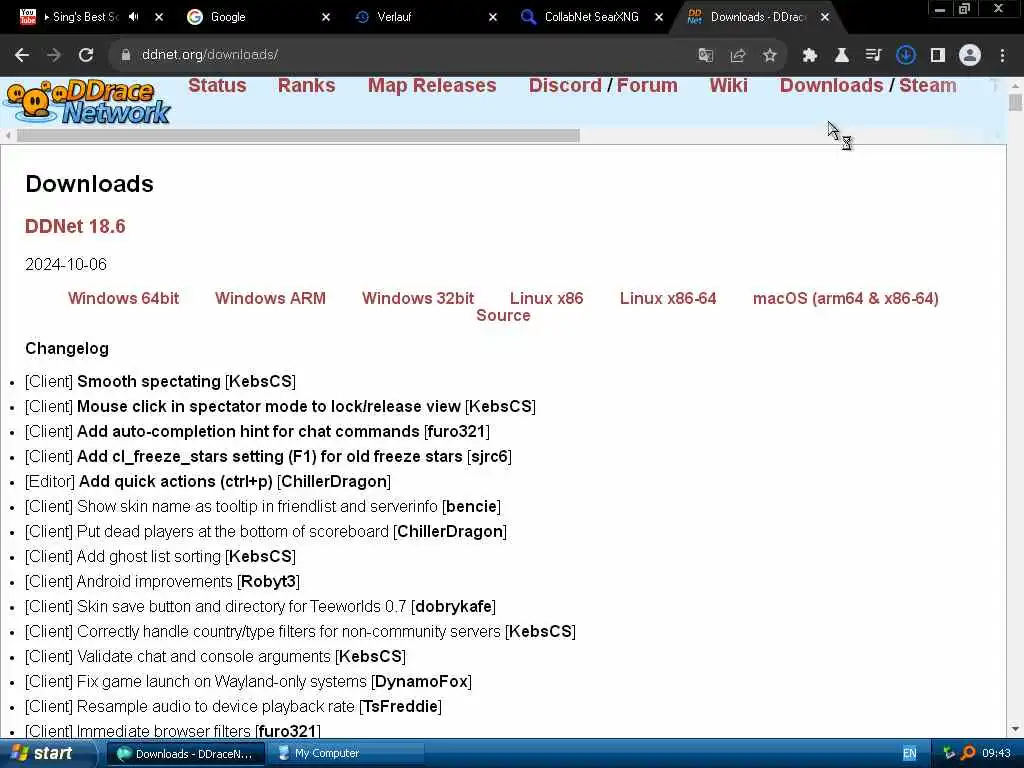Switch to the CollabNet SearXNG tab

click(x=591, y=17)
